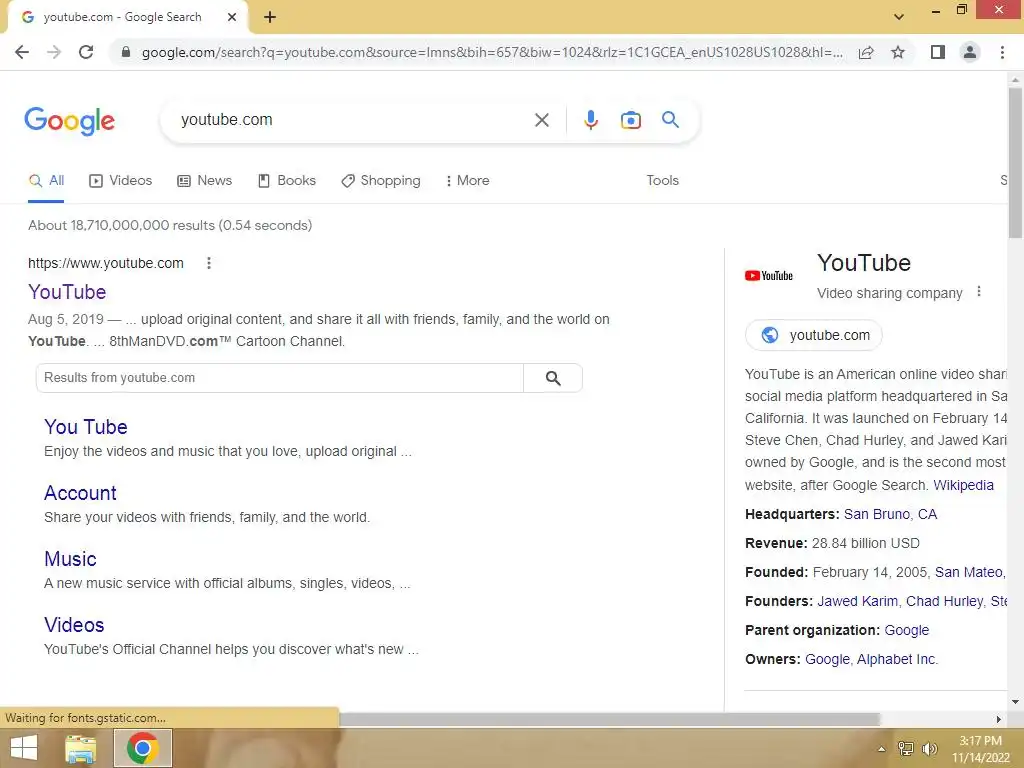The image size is (1024, 768).
Task: Open the three-dot options beside youtube.com result URL
Action: tap(209, 263)
